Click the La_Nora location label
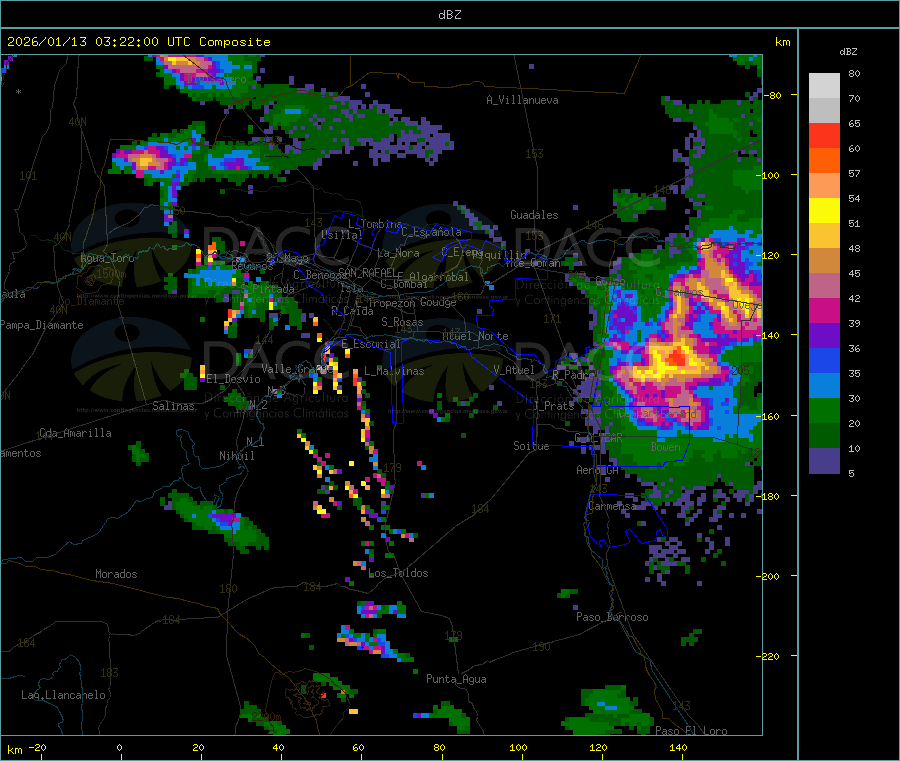The height and width of the screenshot is (761, 900). (398, 253)
